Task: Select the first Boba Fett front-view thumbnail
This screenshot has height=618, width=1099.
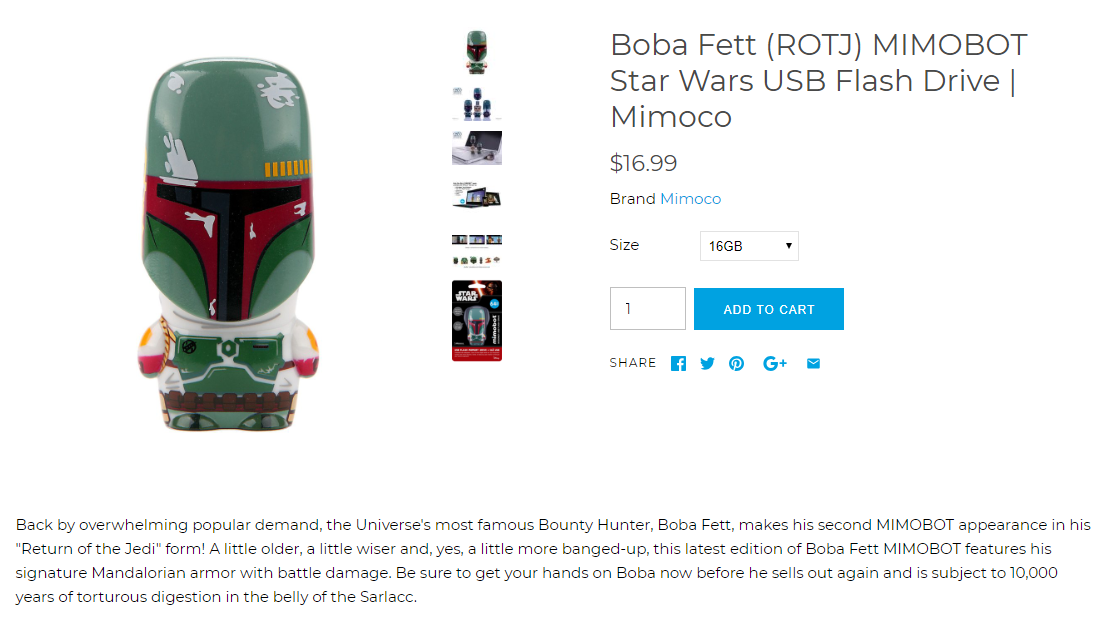Action: [477, 53]
